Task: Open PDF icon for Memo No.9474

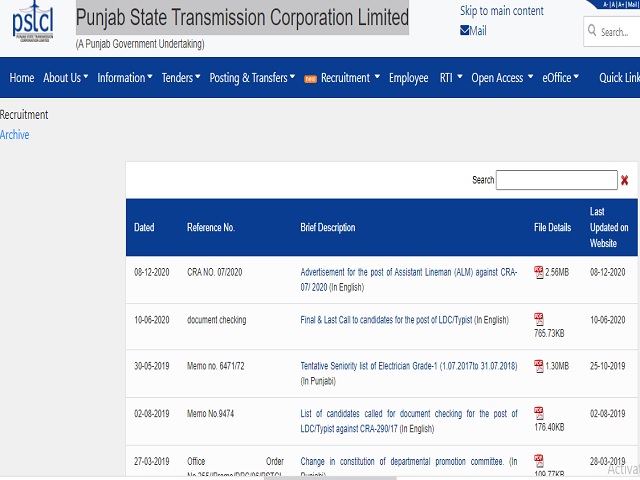Action: 538,413
